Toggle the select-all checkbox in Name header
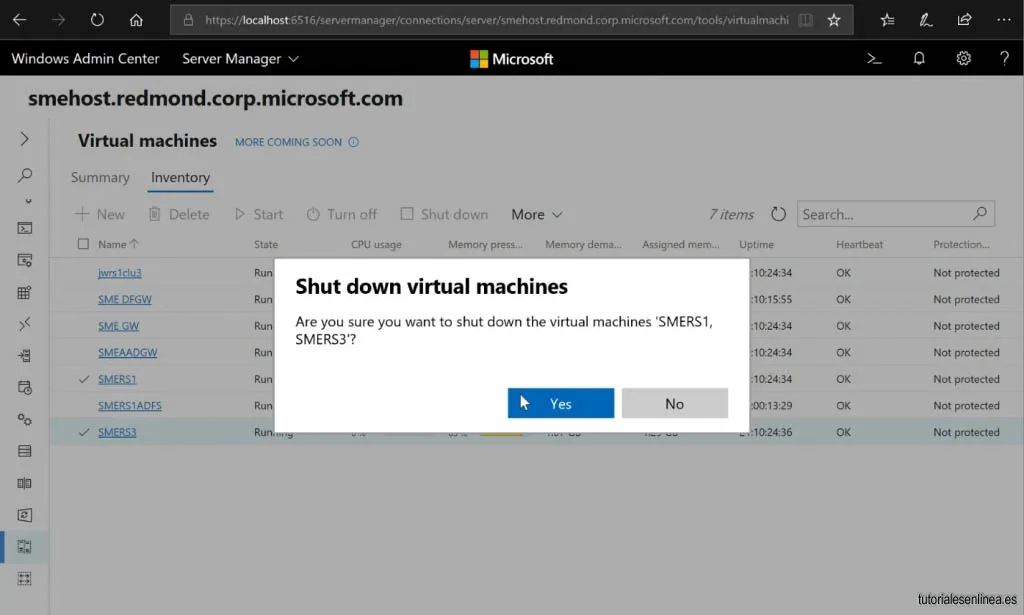The width and height of the screenshot is (1024, 615). click(83, 244)
